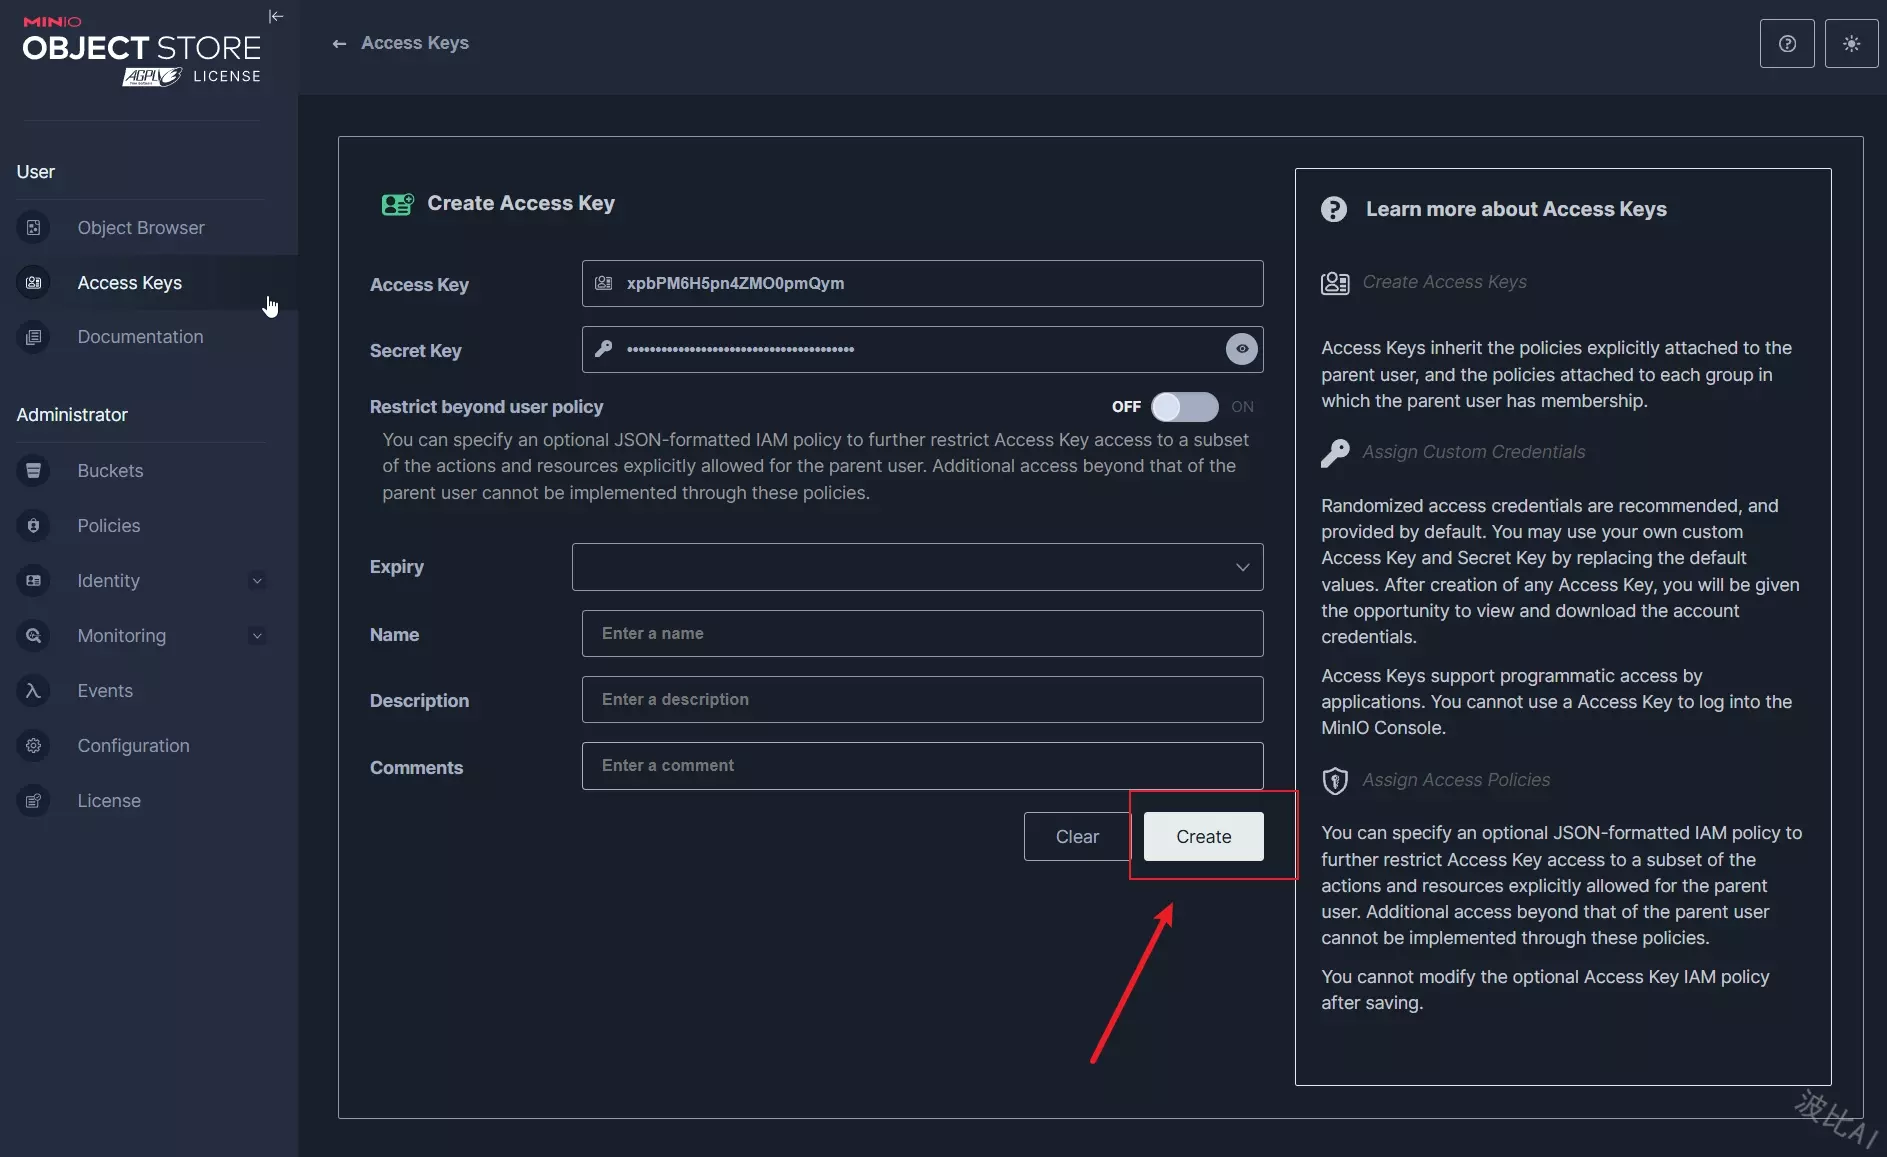Open Events in the sidebar
Screen dimensions: 1887x1157
click(x=105, y=691)
